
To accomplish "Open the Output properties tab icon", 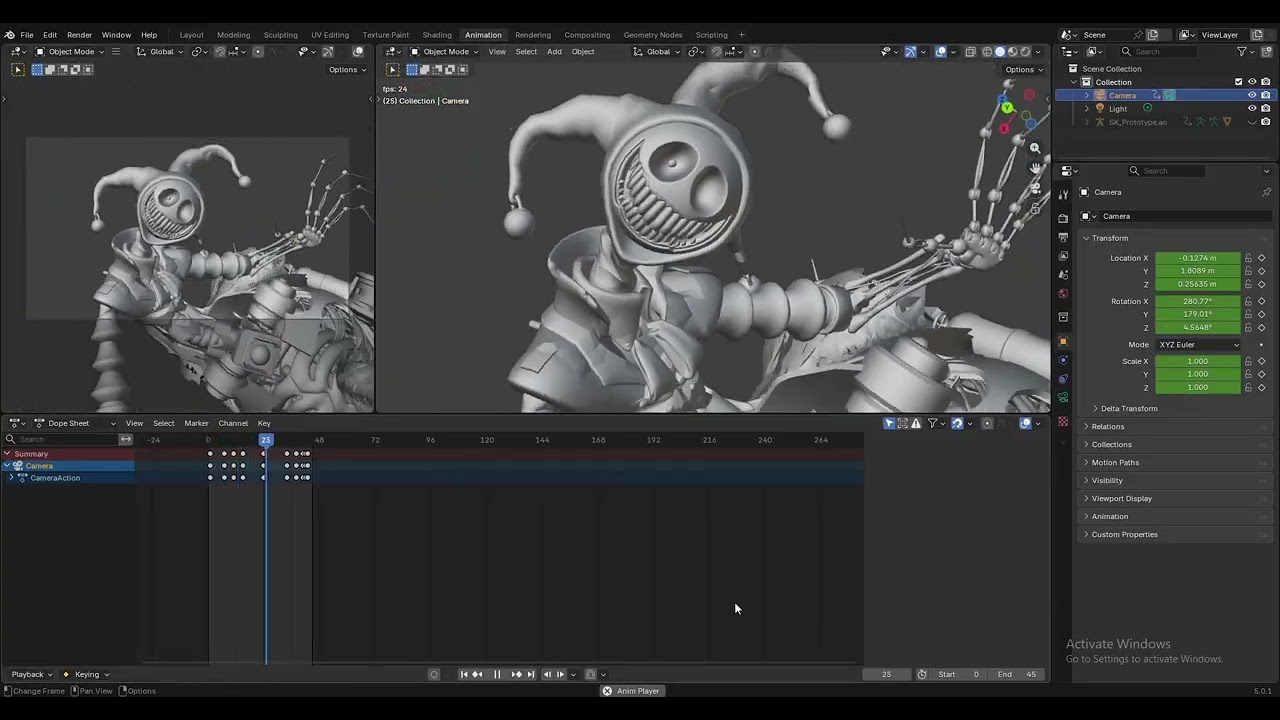I will click(x=1063, y=237).
